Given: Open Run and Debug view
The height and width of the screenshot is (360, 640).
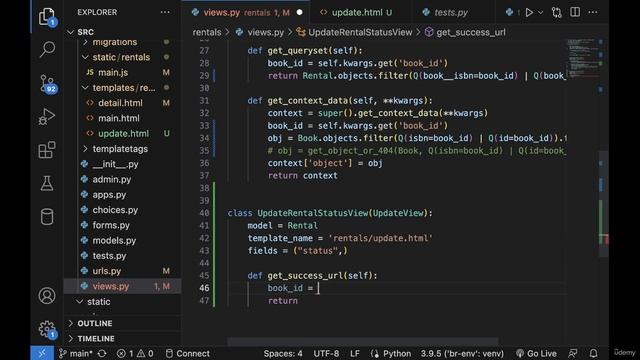Looking at the screenshot, I should pos(47,117).
